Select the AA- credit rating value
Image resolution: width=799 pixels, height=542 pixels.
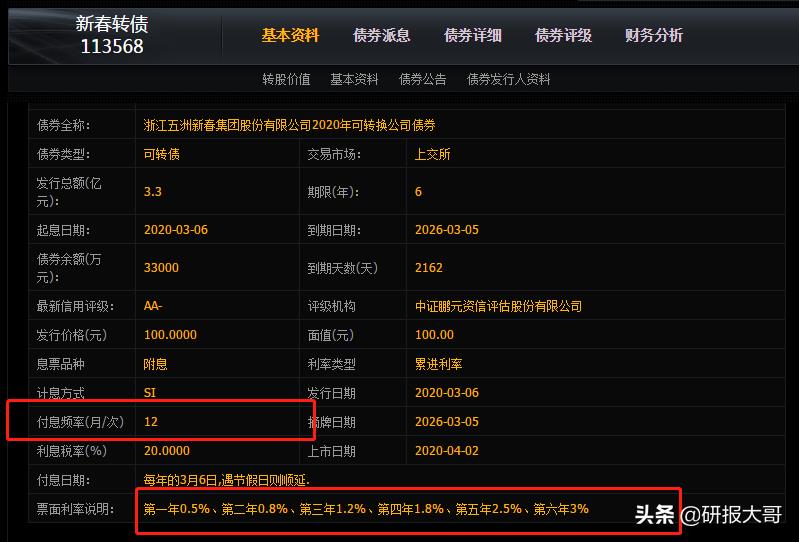pos(155,306)
